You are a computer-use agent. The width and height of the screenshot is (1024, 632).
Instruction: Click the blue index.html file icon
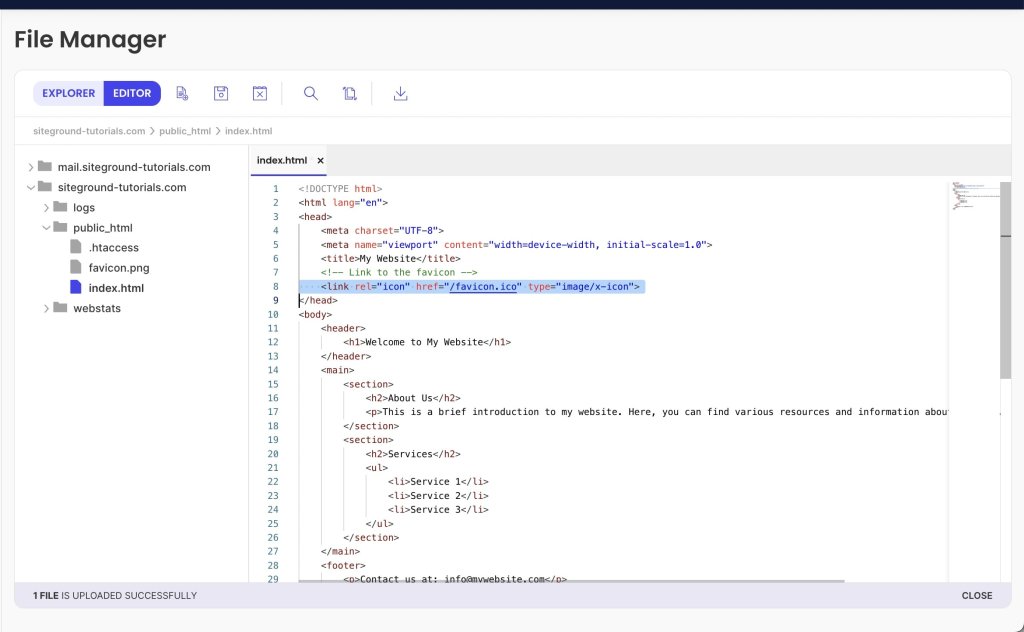[76, 287]
